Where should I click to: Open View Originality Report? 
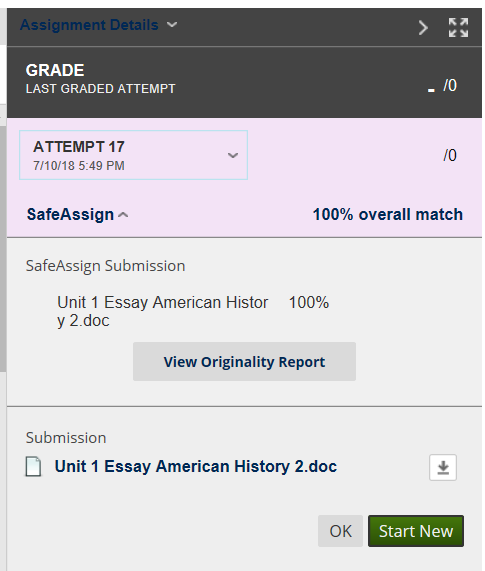[244, 362]
